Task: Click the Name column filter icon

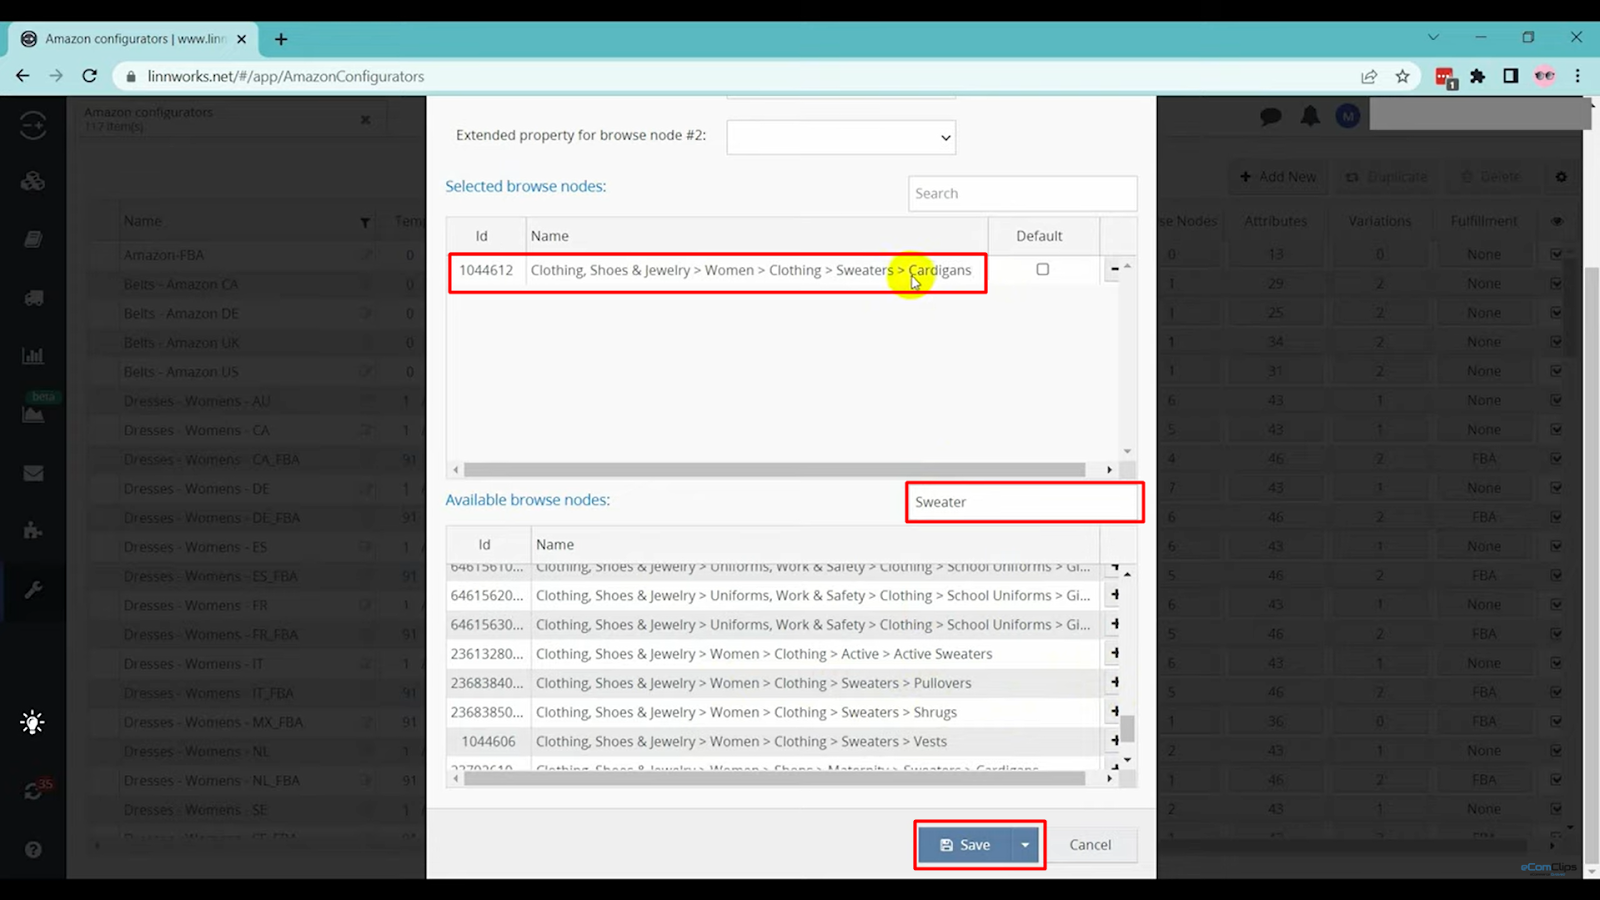Action: click(x=365, y=222)
